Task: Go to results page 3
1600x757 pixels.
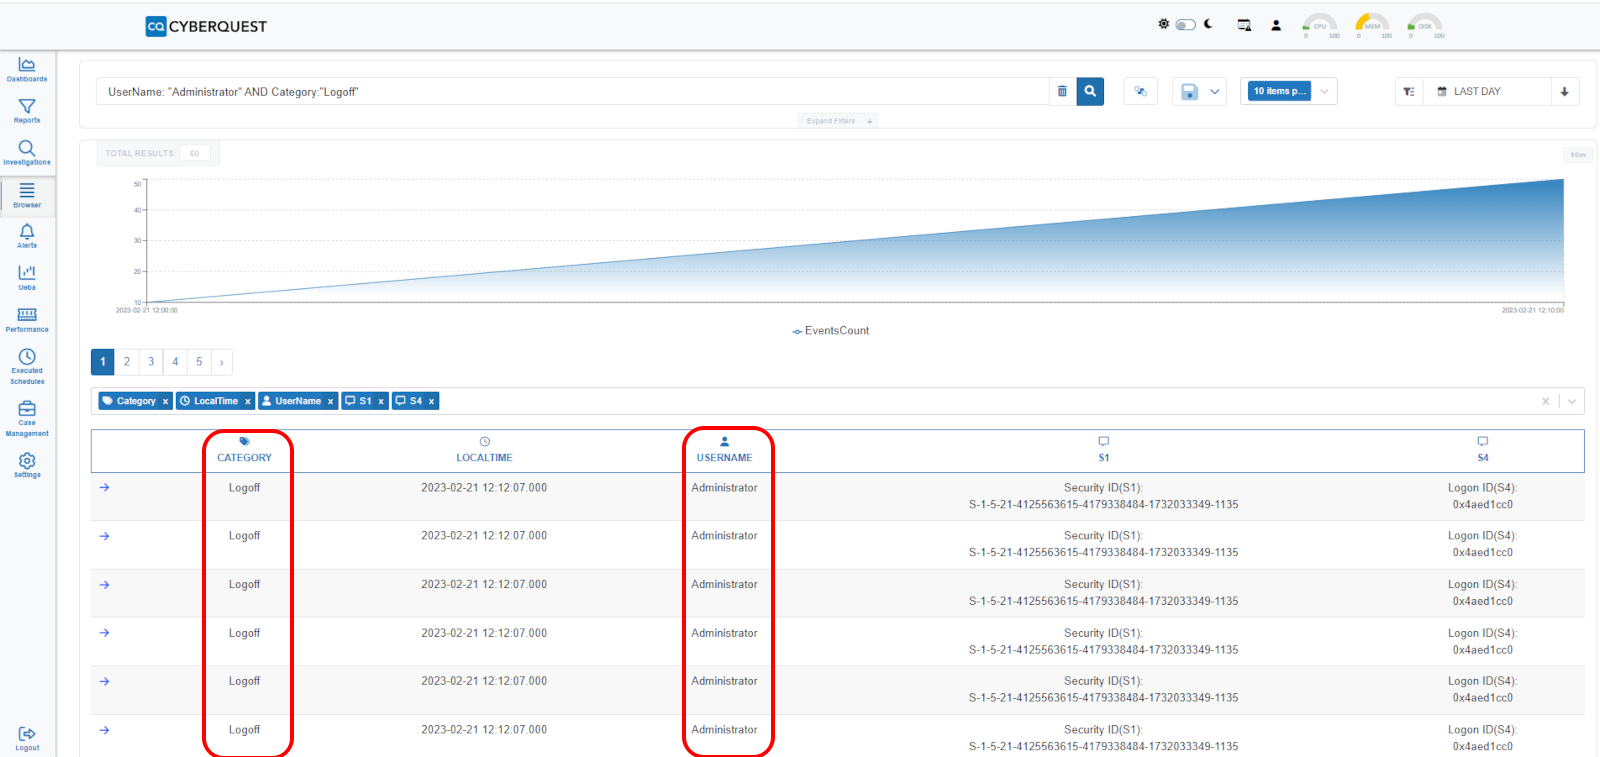Action: 151,362
